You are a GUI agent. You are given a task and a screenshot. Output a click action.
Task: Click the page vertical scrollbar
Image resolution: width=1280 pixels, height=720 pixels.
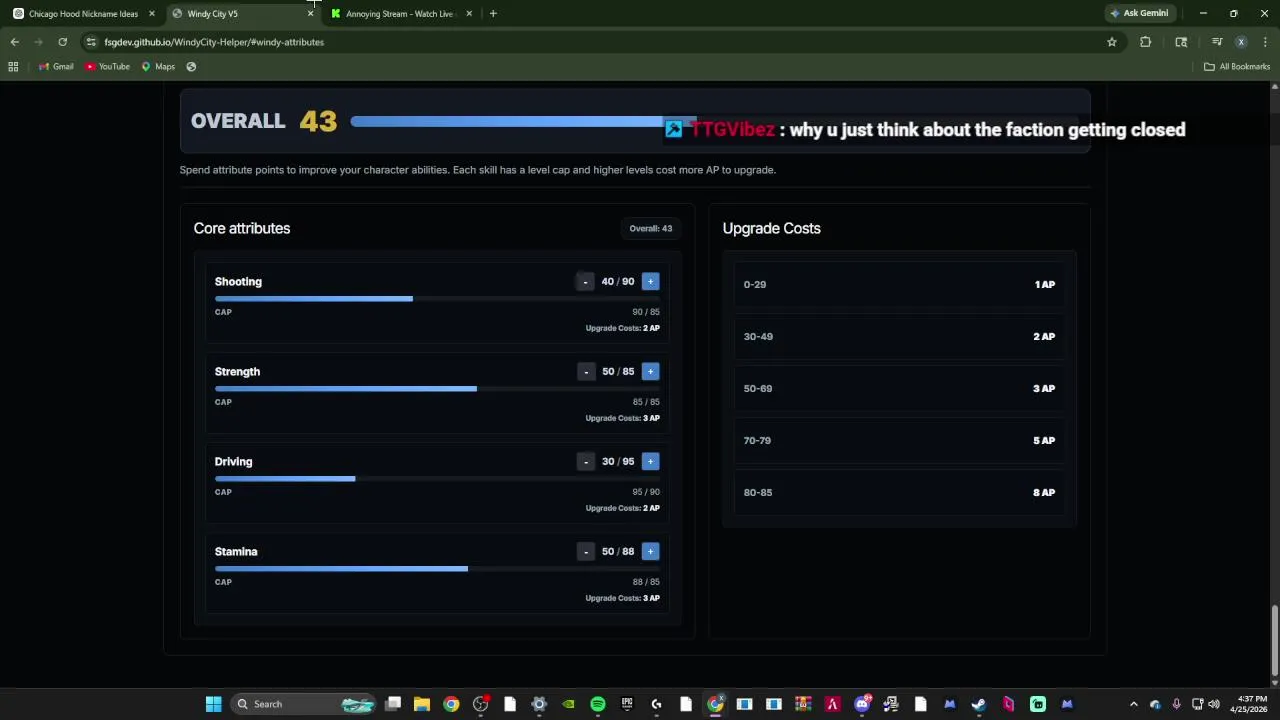(x=1274, y=640)
